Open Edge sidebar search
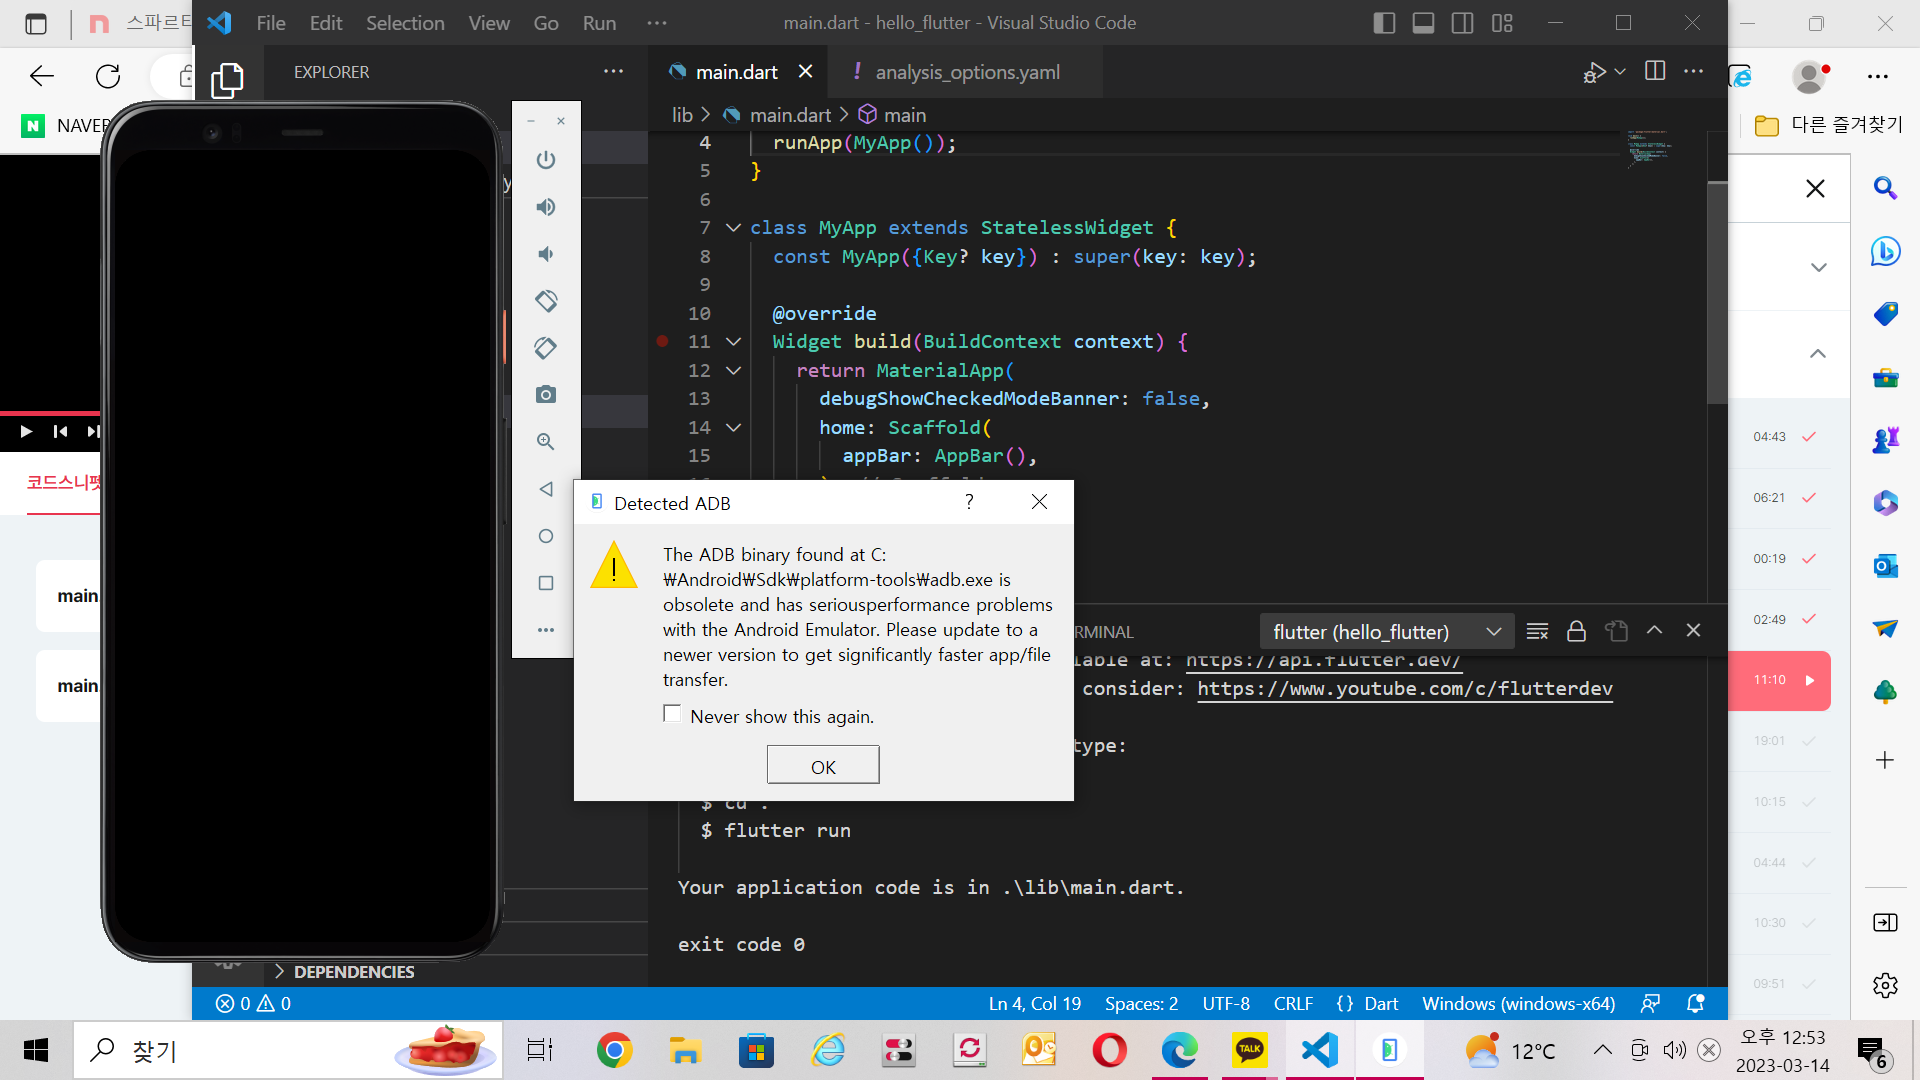The width and height of the screenshot is (1920, 1080). [x=1886, y=188]
